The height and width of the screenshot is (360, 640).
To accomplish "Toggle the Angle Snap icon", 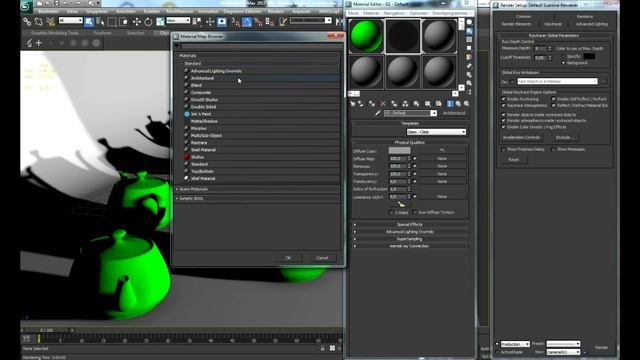I will tap(247, 21).
